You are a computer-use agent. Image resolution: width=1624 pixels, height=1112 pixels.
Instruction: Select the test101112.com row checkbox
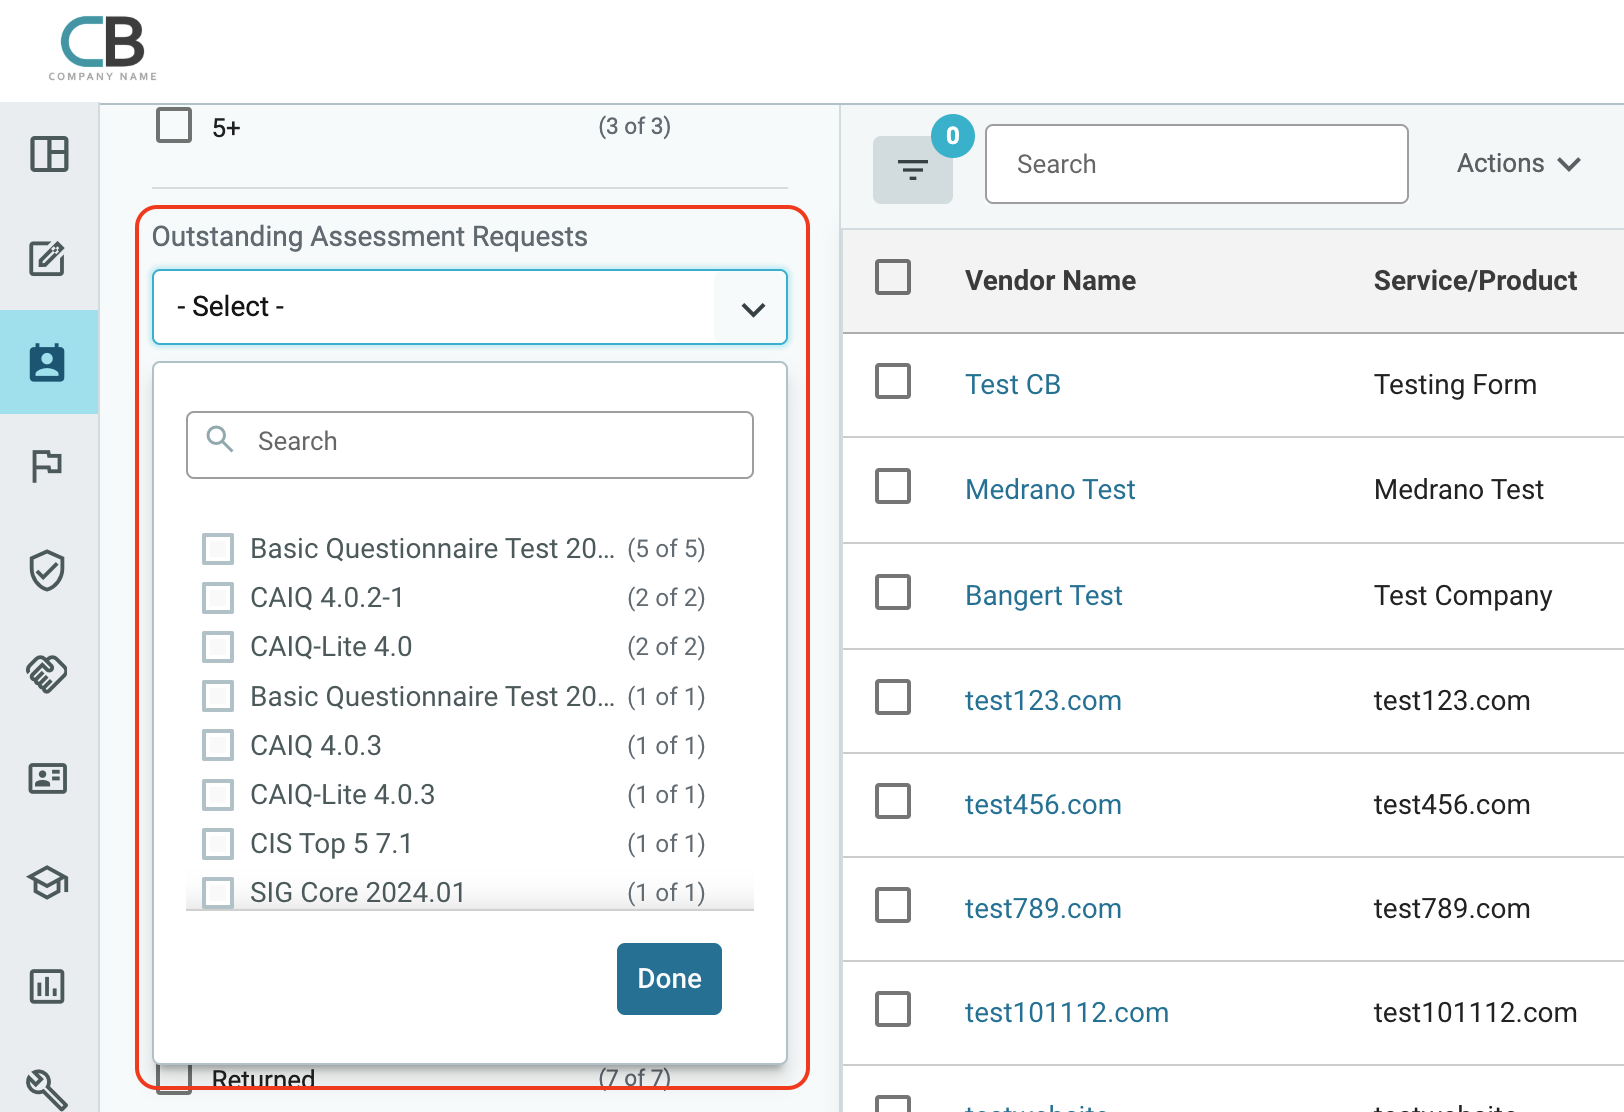(893, 1009)
